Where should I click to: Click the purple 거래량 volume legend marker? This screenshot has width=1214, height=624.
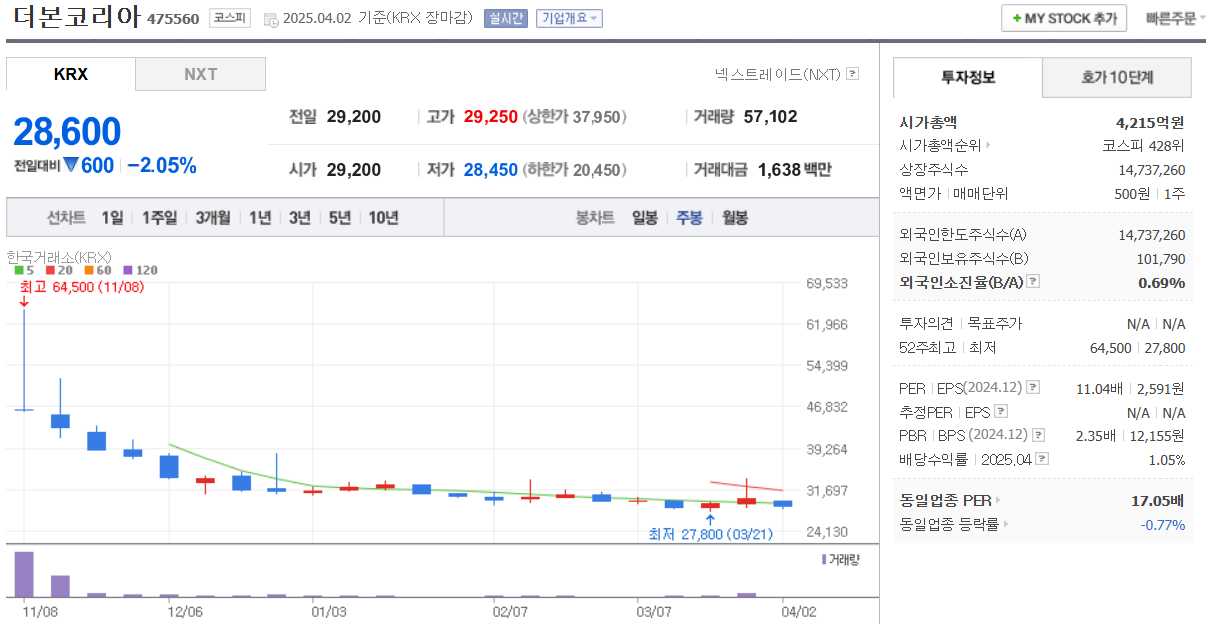(824, 560)
